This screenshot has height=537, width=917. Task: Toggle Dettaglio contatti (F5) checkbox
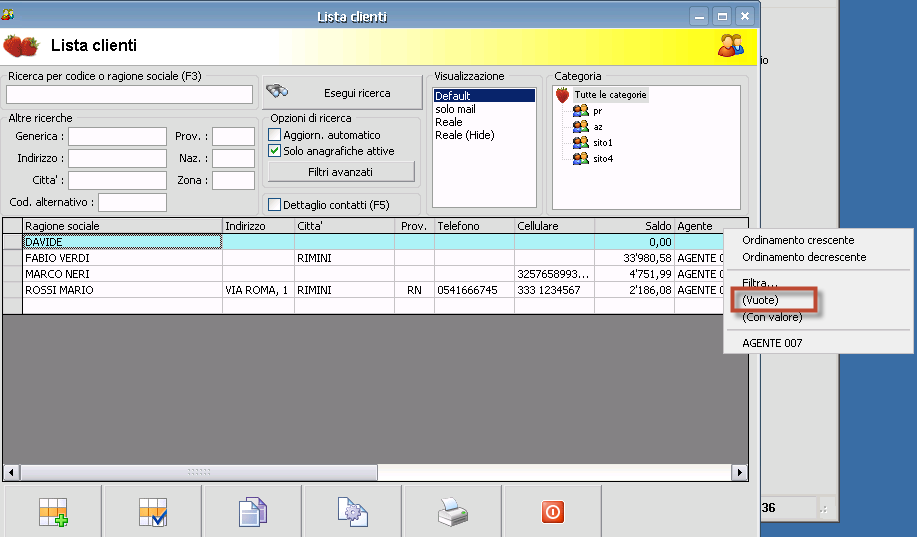click(x=274, y=204)
